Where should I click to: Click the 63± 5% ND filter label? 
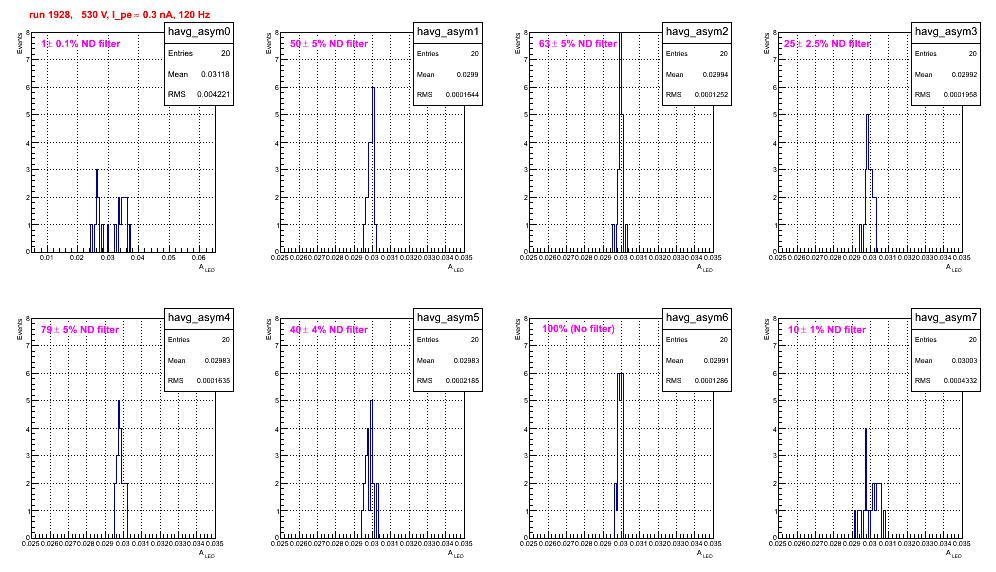click(x=578, y=44)
